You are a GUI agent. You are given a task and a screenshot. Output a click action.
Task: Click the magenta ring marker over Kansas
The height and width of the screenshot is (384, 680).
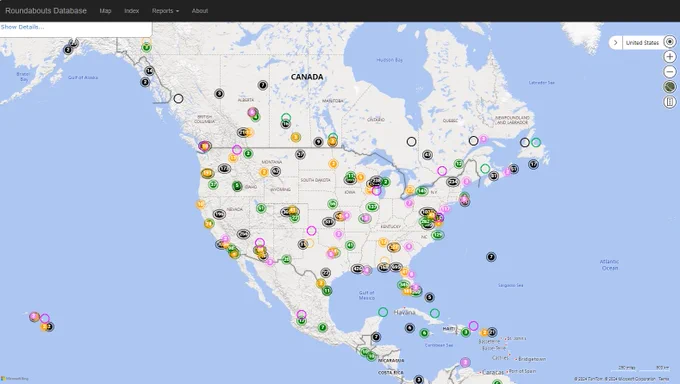pos(311,231)
